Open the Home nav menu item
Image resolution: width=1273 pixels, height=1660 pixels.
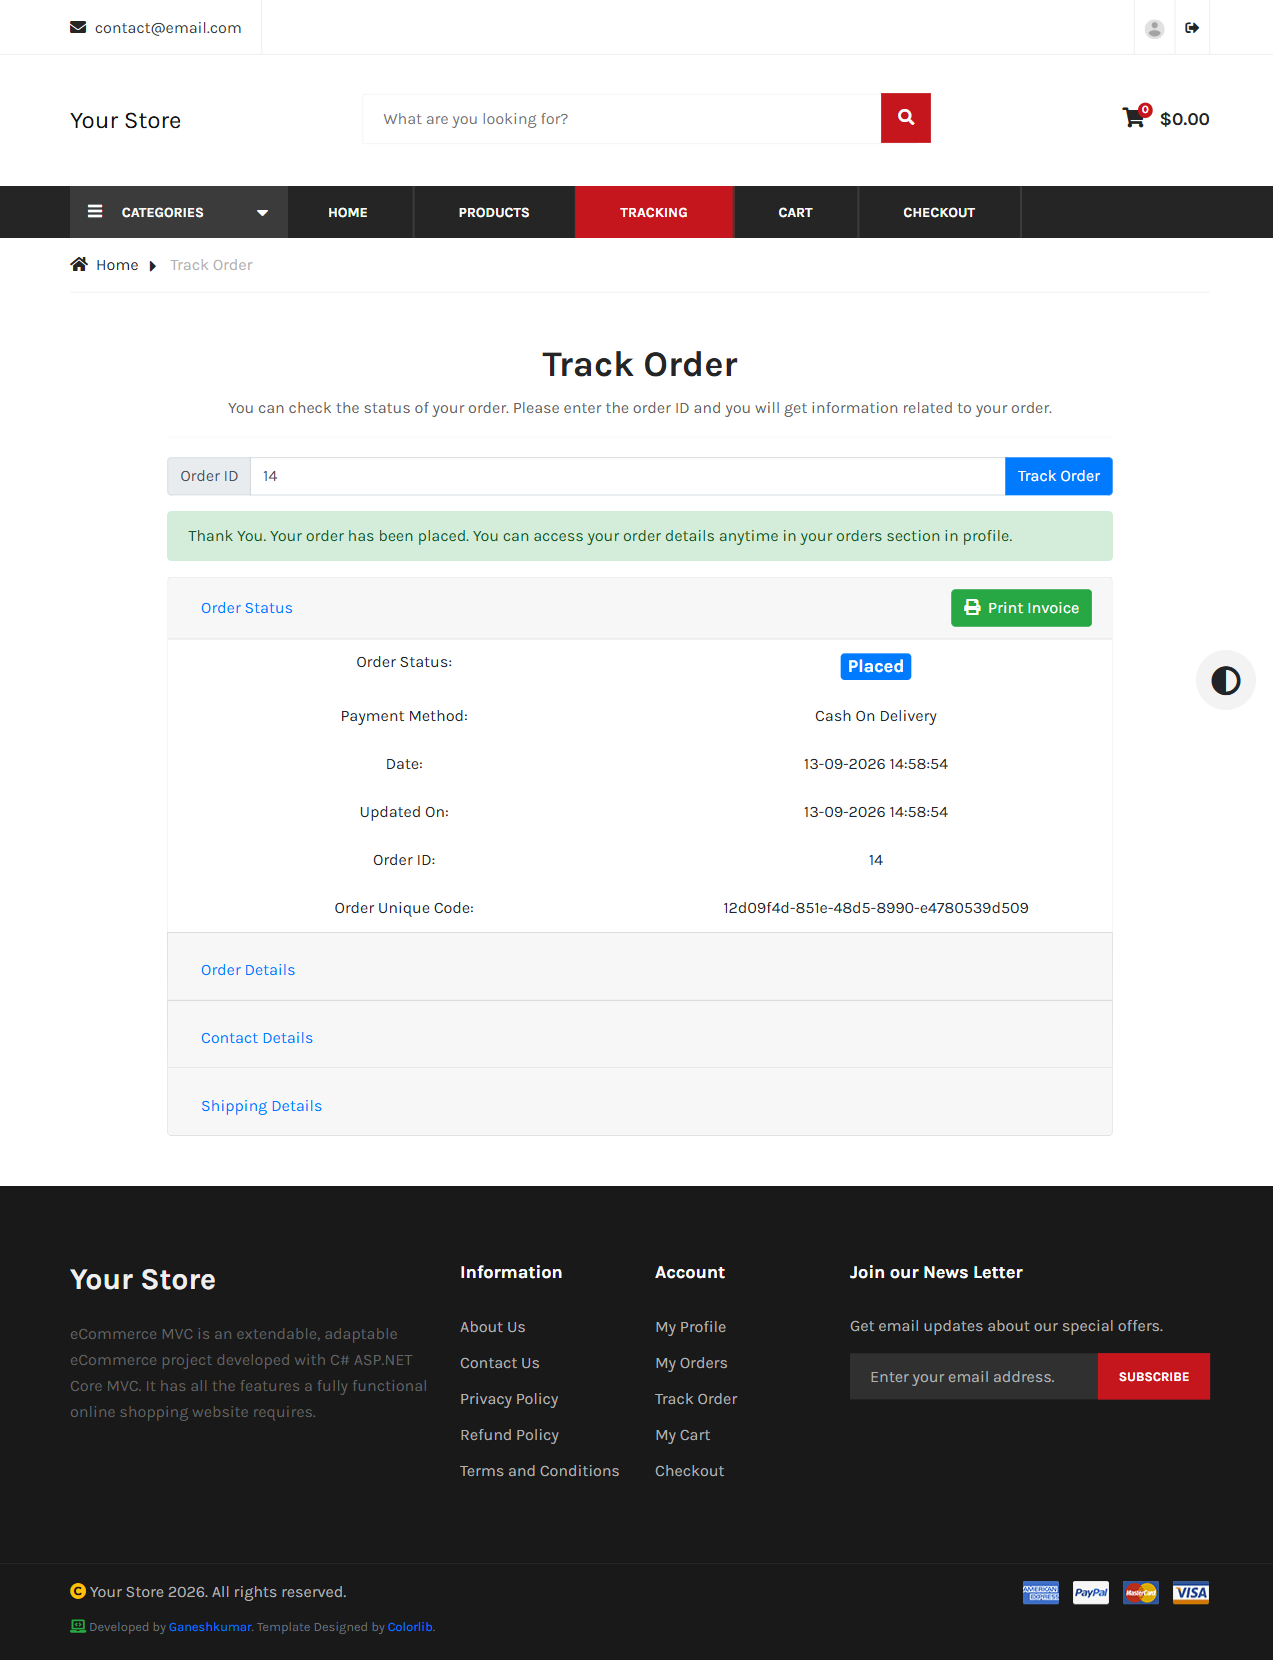pos(348,212)
